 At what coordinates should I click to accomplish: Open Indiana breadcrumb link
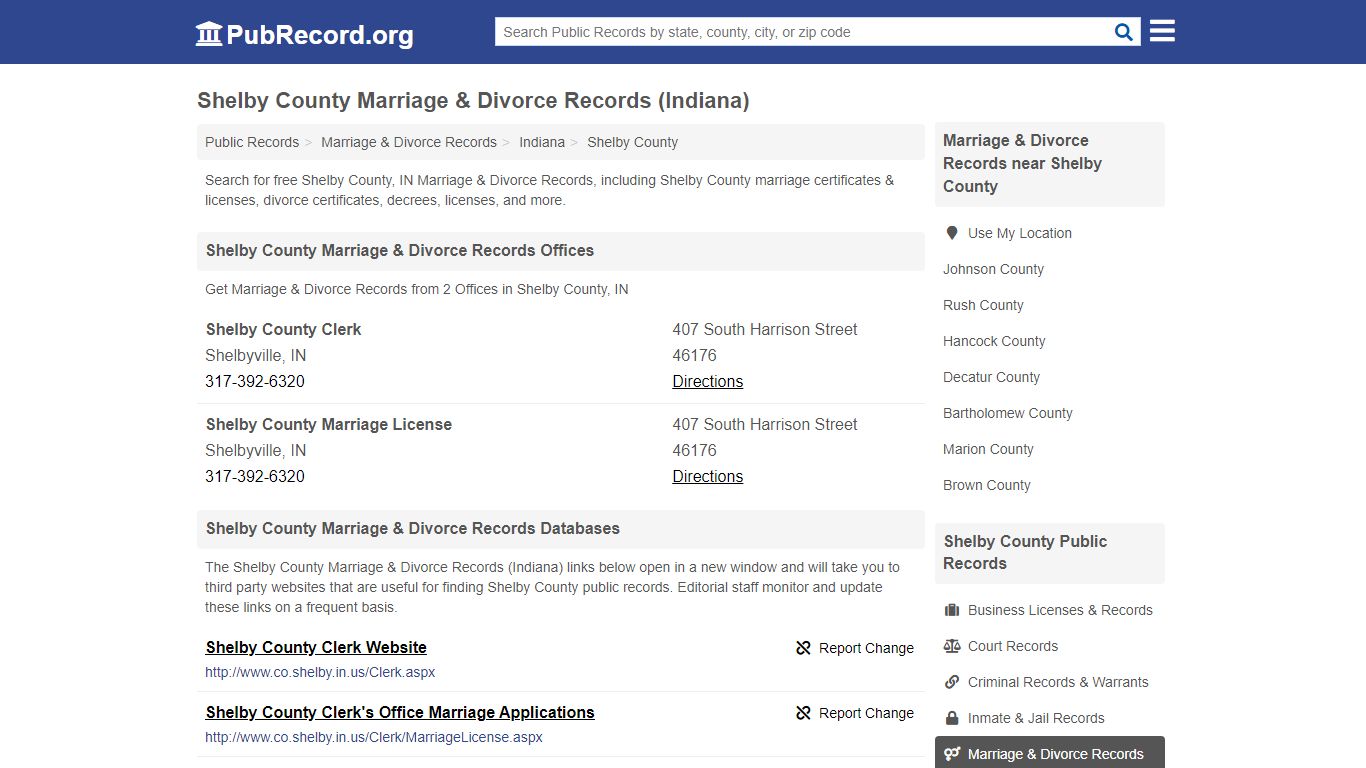click(542, 142)
